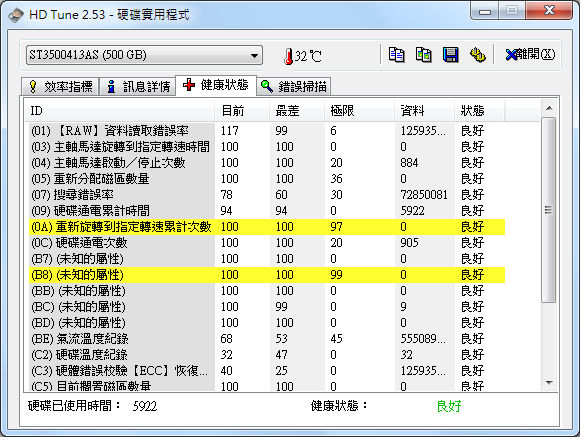
Task: Select highlighted row (0A) 重新旋轉到指定轉速累計次數
Action: click(x=267, y=227)
